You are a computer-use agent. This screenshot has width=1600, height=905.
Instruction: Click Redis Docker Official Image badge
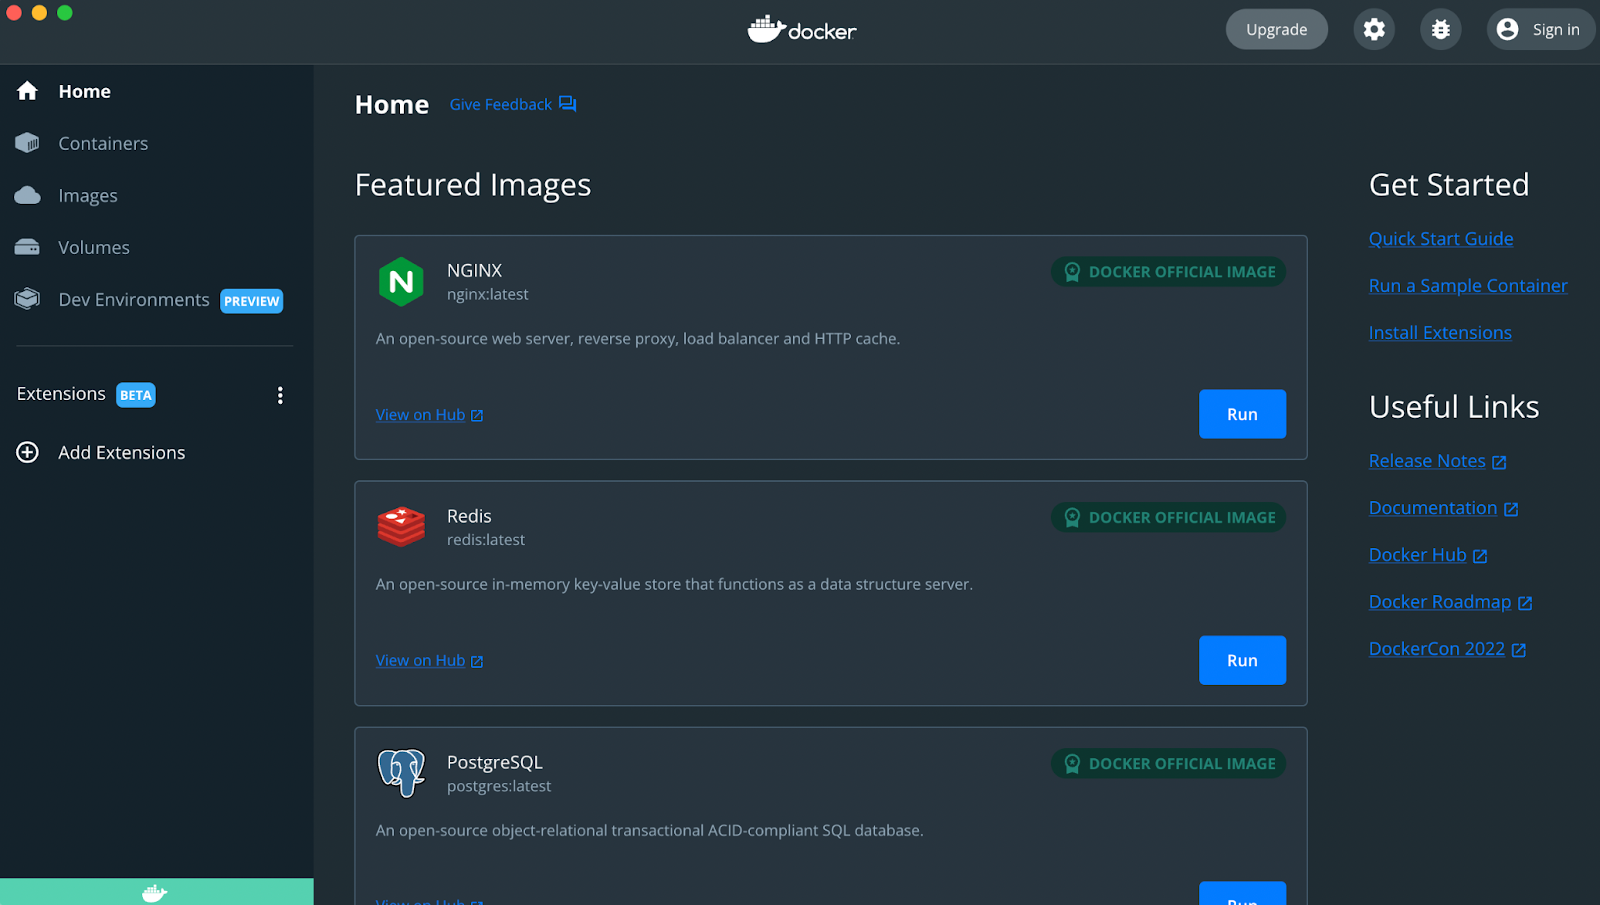pyautogui.click(x=1168, y=517)
